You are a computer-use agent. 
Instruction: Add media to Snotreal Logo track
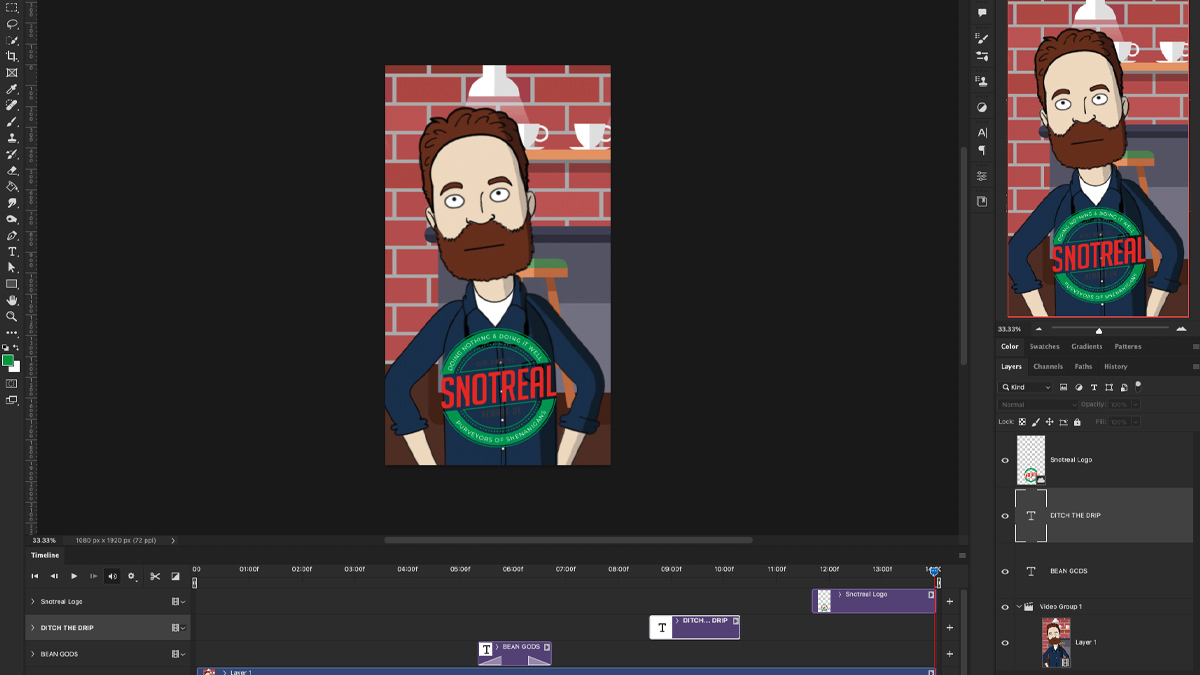tap(950, 601)
